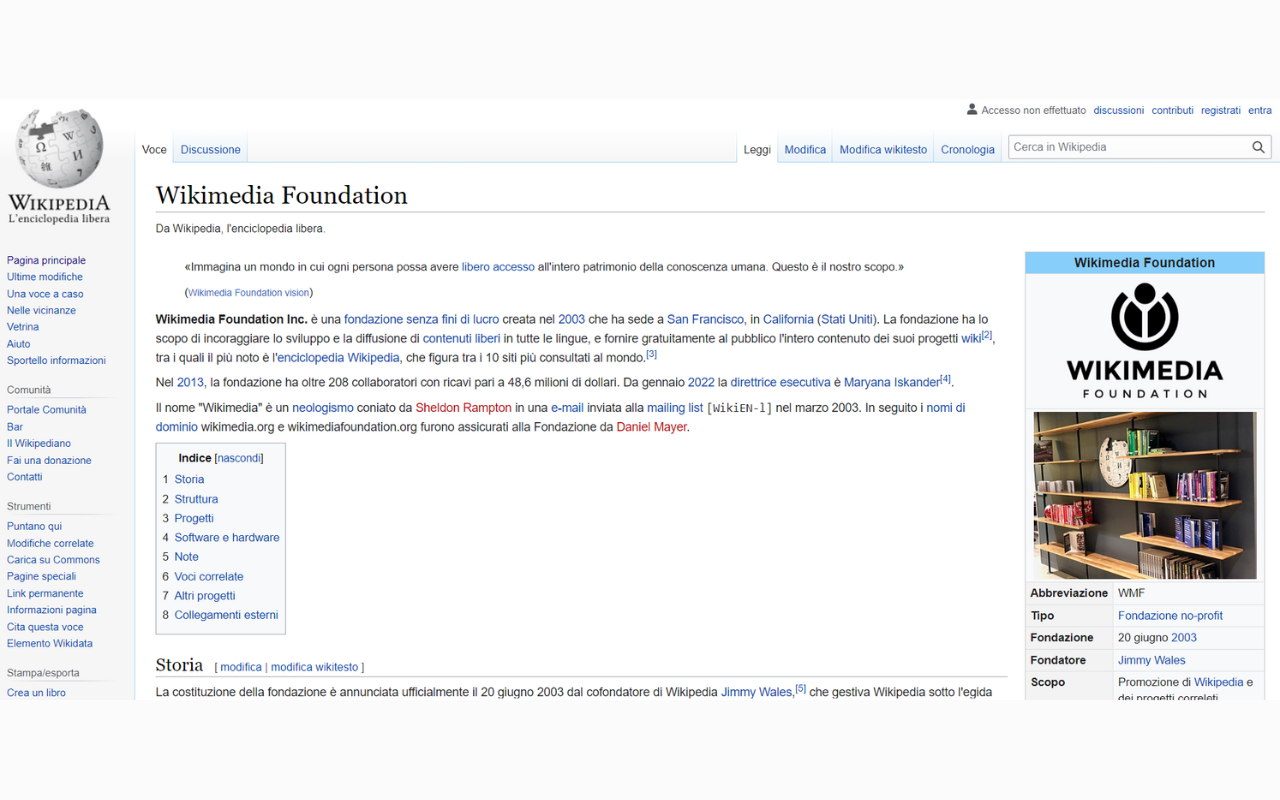Viewport: 1280px width, 800px height.
Task: Click Cita questa voce
Action: click(45, 627)
